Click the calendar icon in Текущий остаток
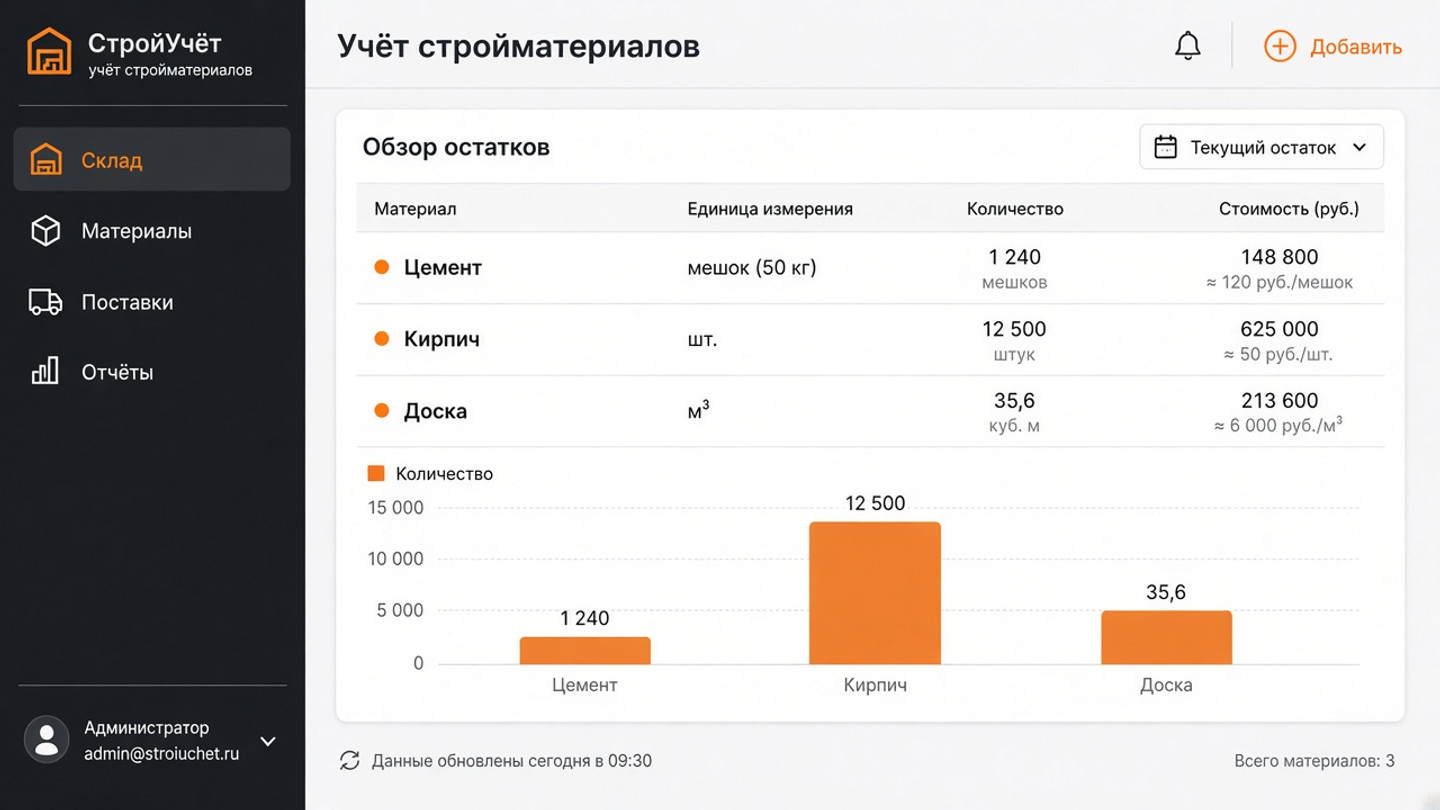The height and width of the screenshot is (810, 1440). [x=1165, y=147]
